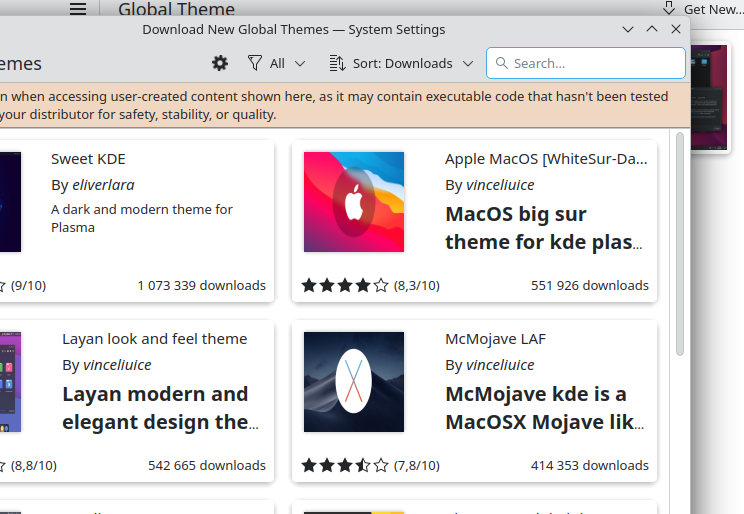
Task: Click author eliverlara on Sweet KDE
Action: [x=103, y=185]
